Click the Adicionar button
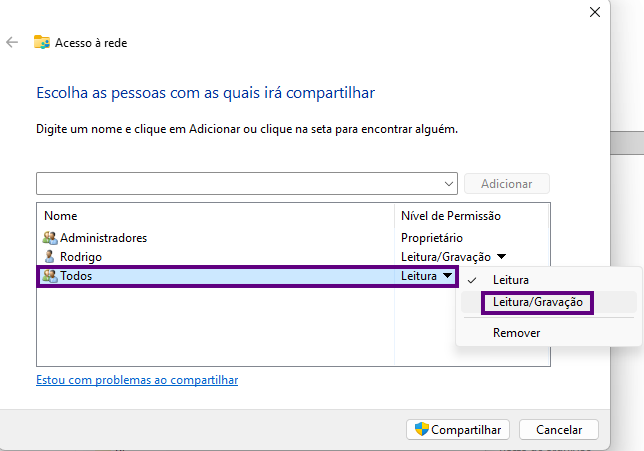This screenshot has width=644, height=451. point(507,184)
